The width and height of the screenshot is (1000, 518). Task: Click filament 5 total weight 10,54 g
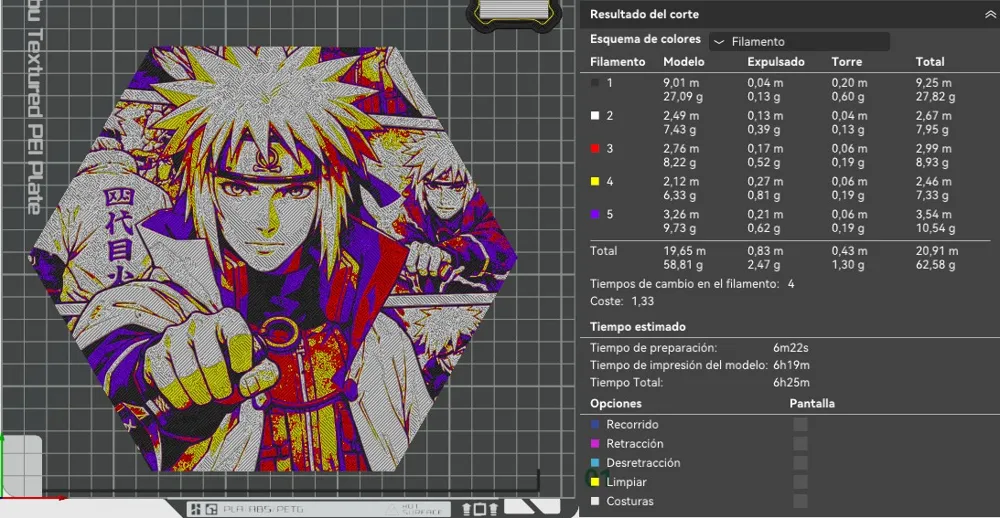pyautogui.click(x=936, y=230)
